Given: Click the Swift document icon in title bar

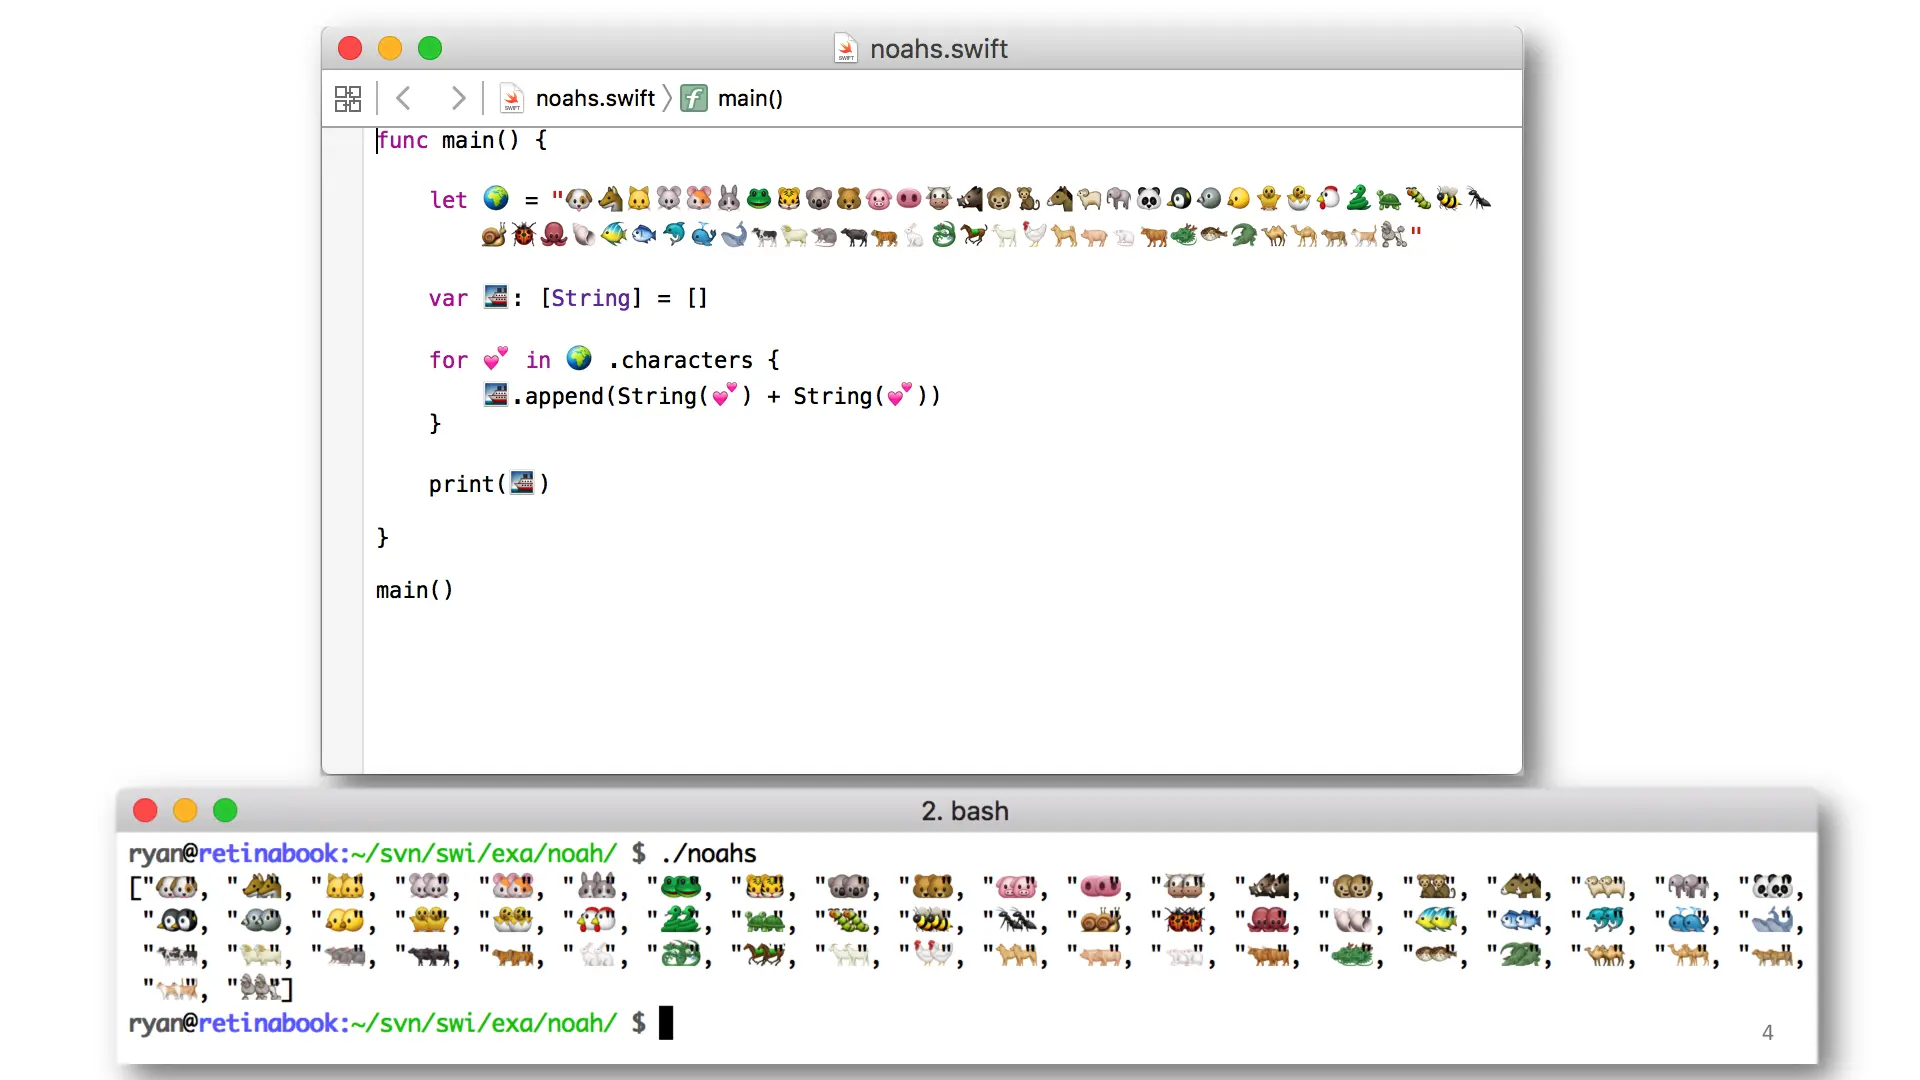Looking at the screenshot, I should click(x=846, y=48).
